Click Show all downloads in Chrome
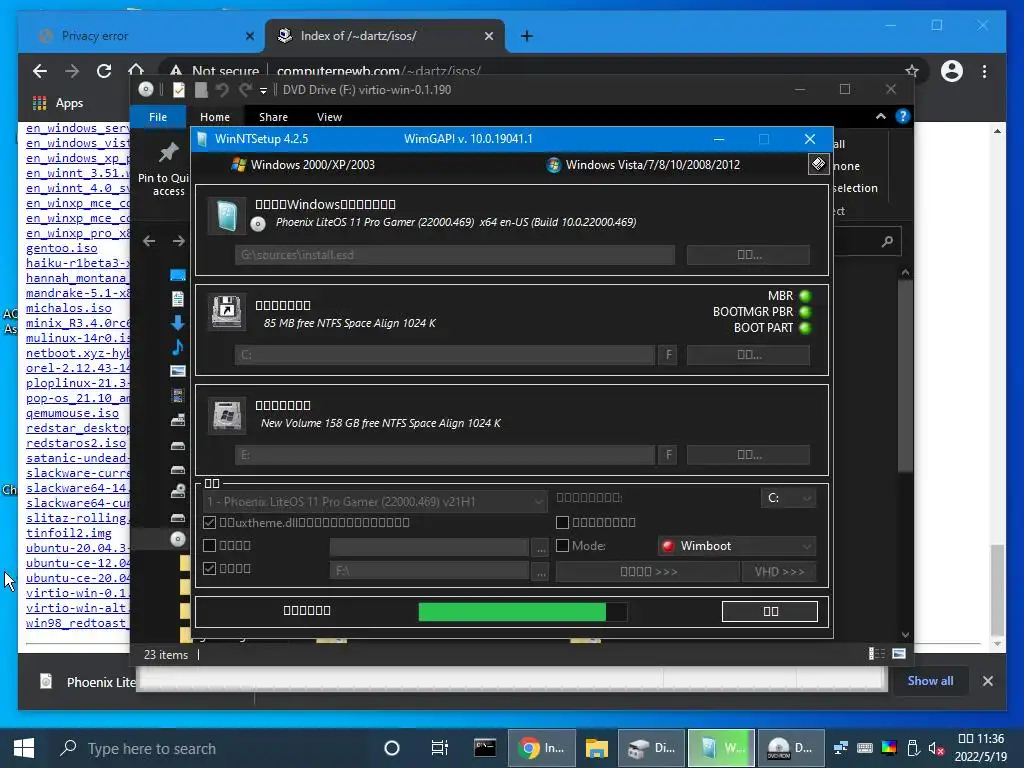This screenshot has height=768, width=1024. coord(930,680)
